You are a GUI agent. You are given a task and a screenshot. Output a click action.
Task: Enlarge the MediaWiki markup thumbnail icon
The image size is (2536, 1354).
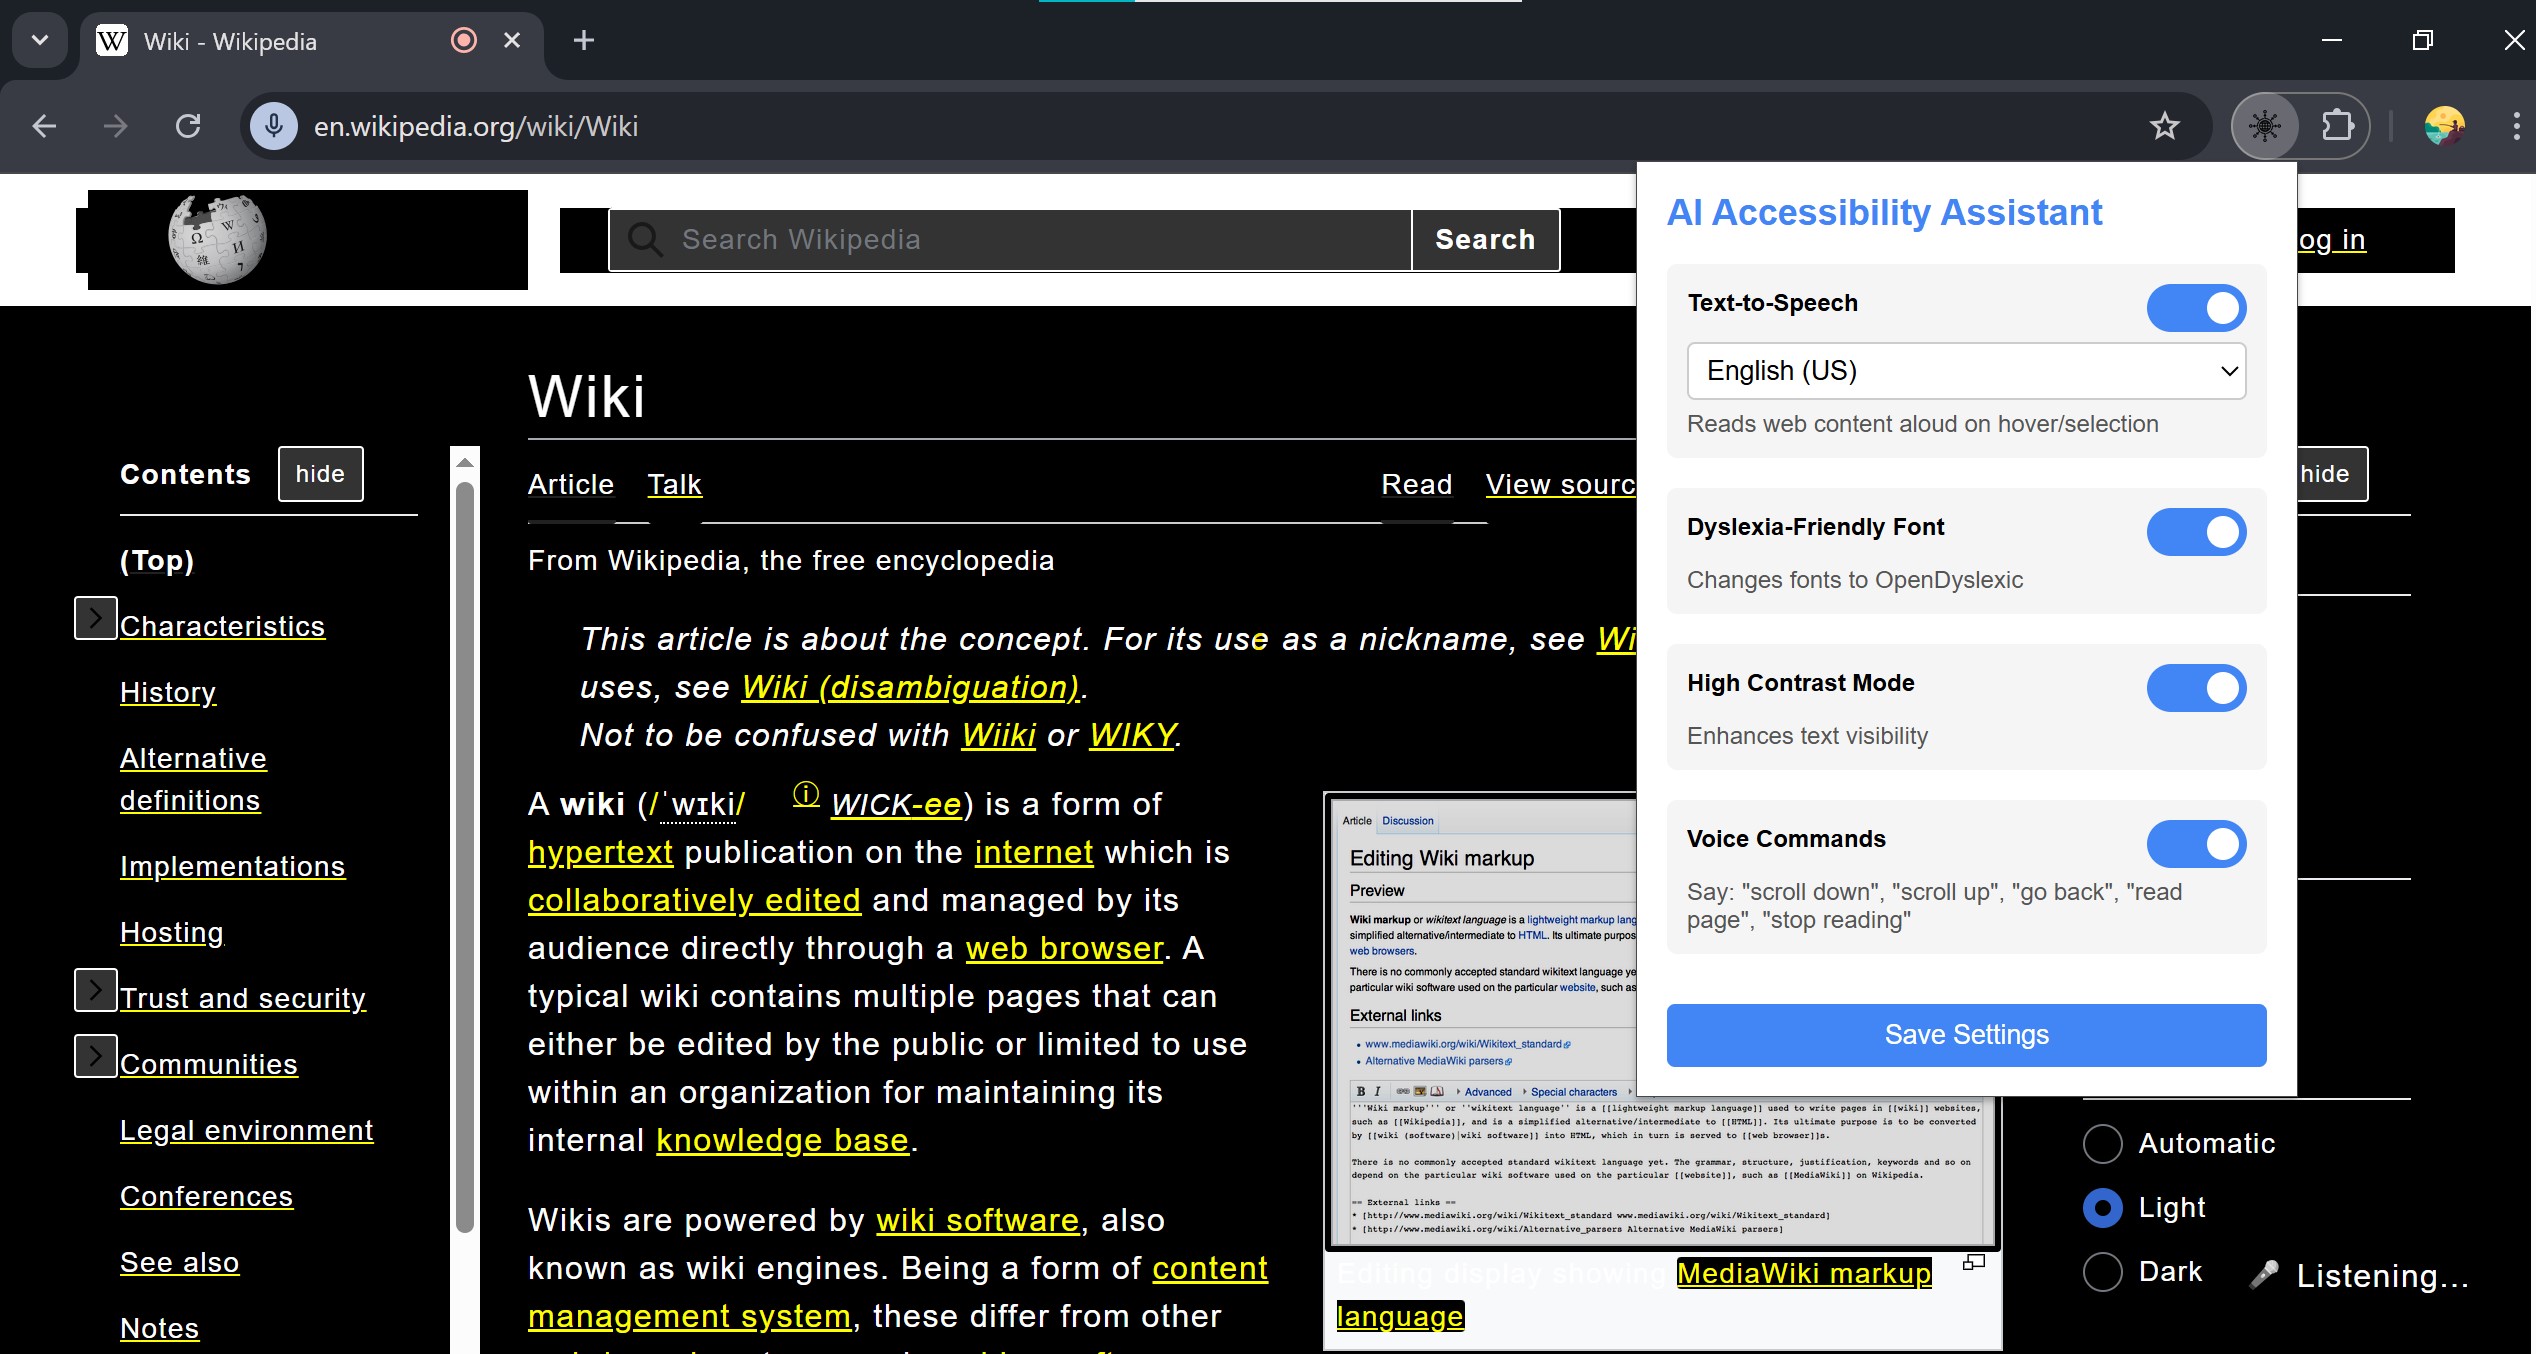[1973, 1263]
